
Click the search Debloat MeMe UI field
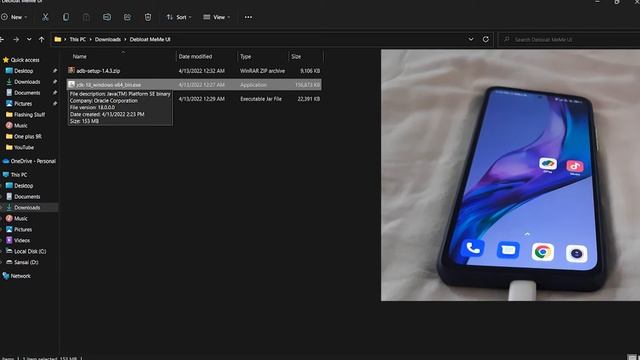(x=569, y=40)
